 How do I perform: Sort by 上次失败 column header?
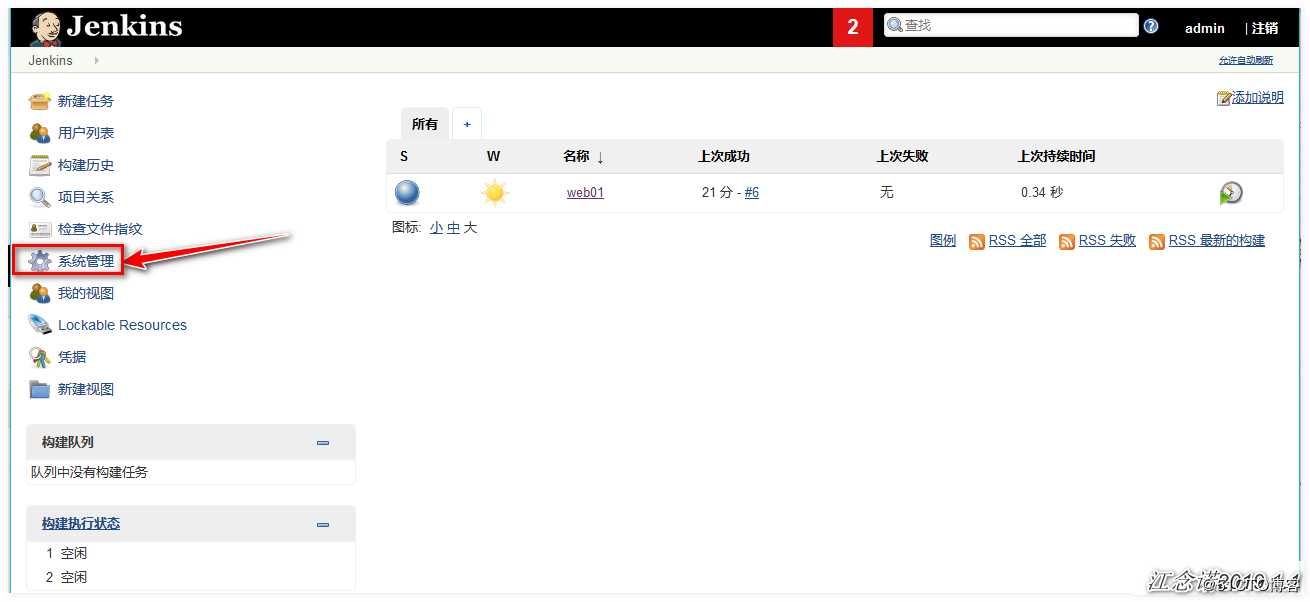(903, 157)
